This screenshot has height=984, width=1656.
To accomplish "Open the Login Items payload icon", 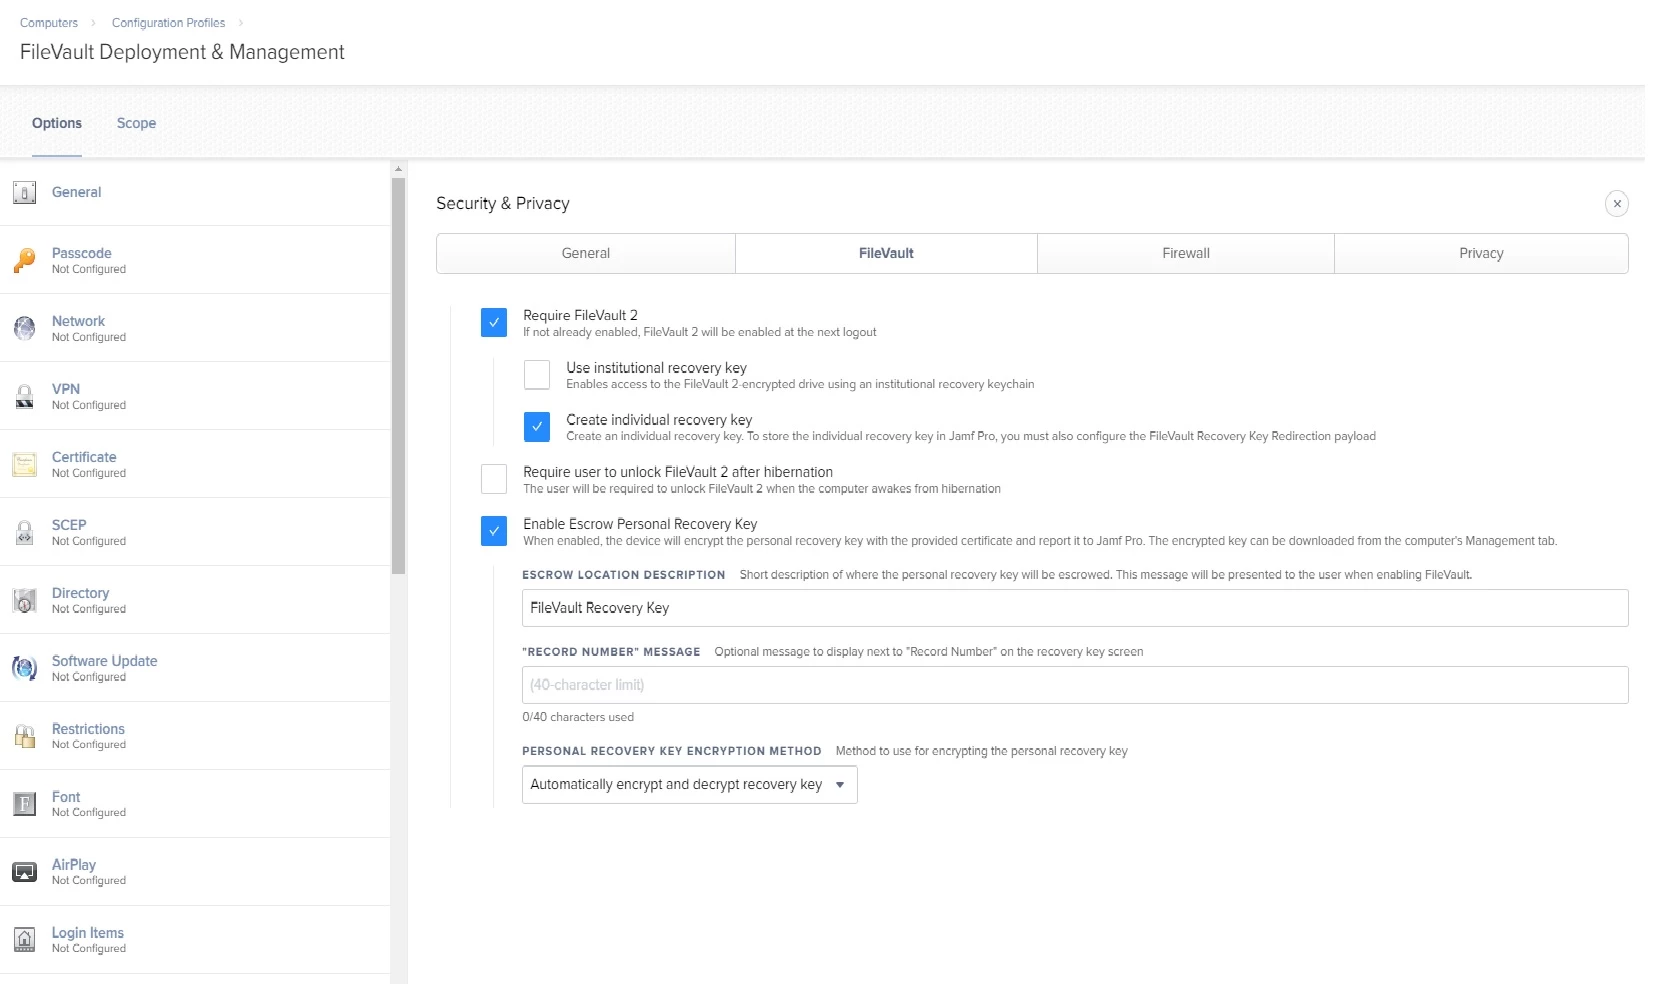I will [x=25, y=940].
